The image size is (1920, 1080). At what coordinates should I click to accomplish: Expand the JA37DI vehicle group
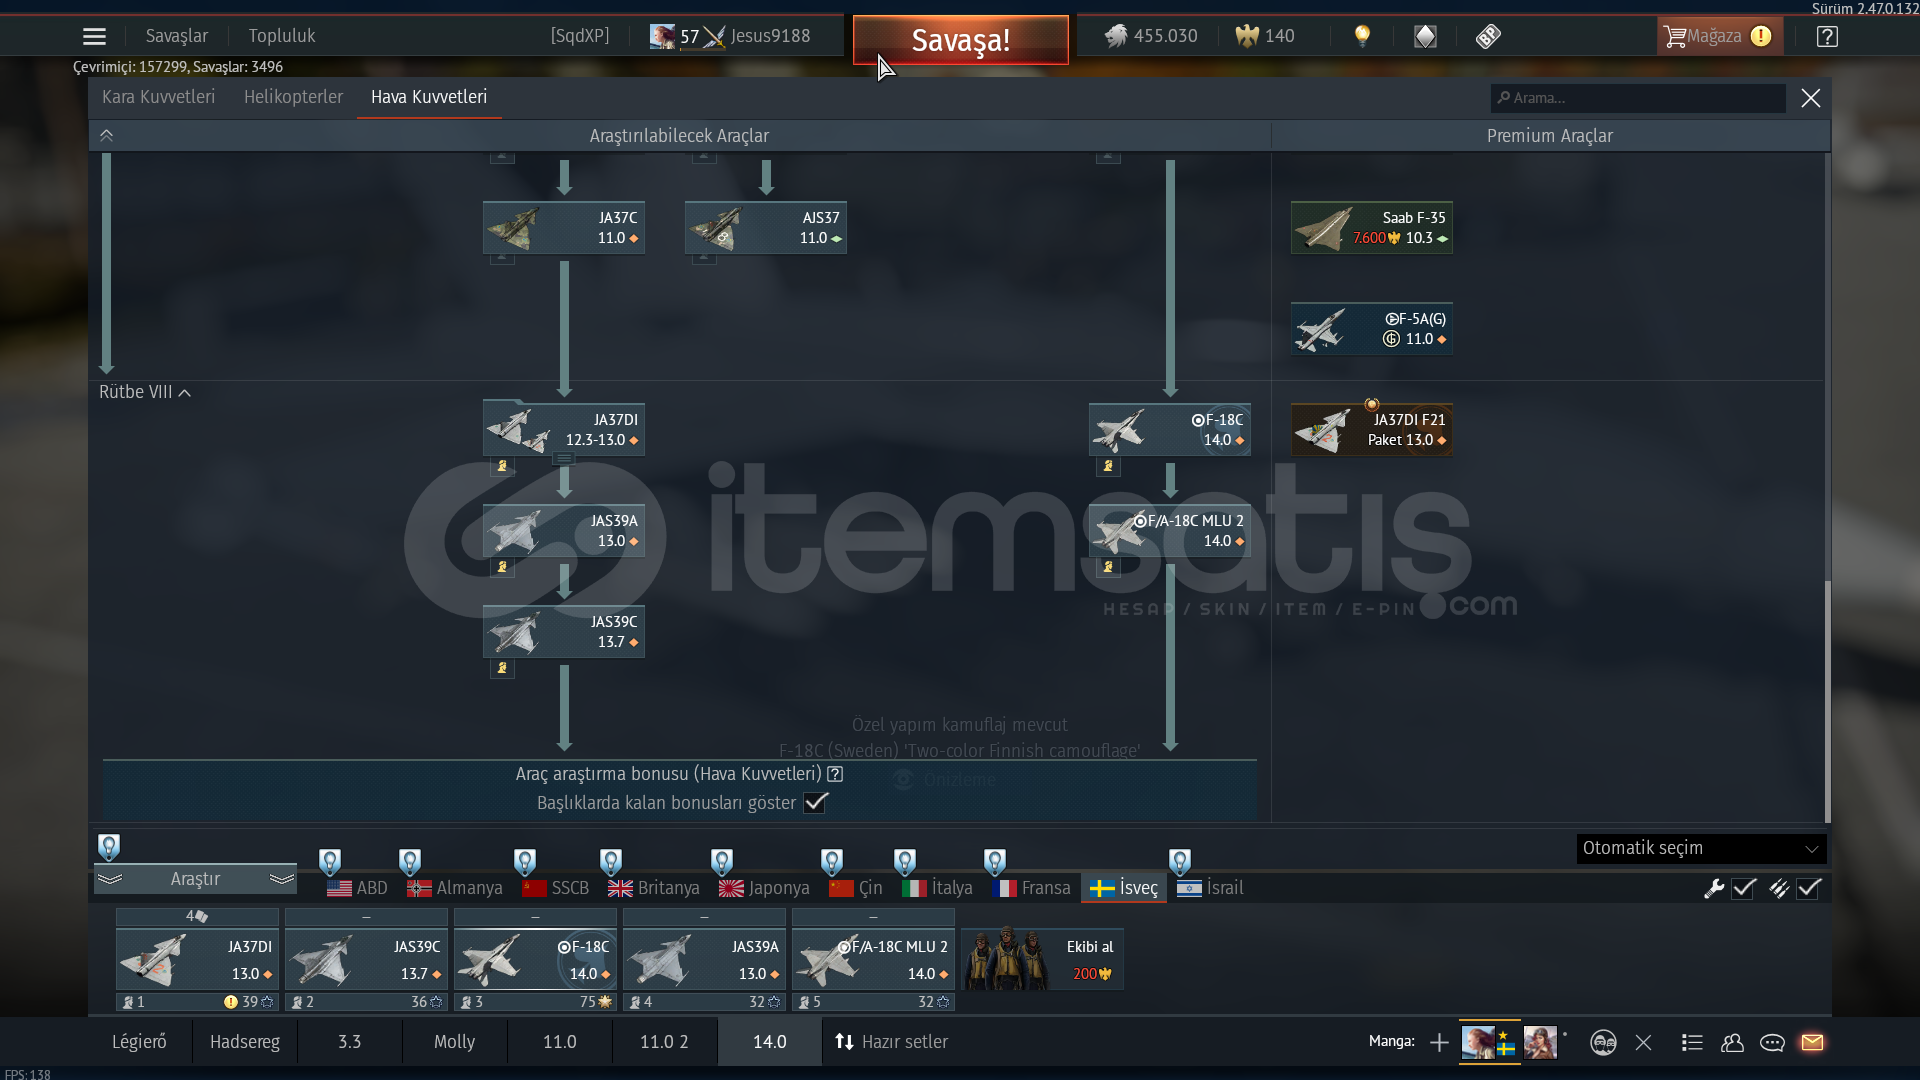[564, 459]
